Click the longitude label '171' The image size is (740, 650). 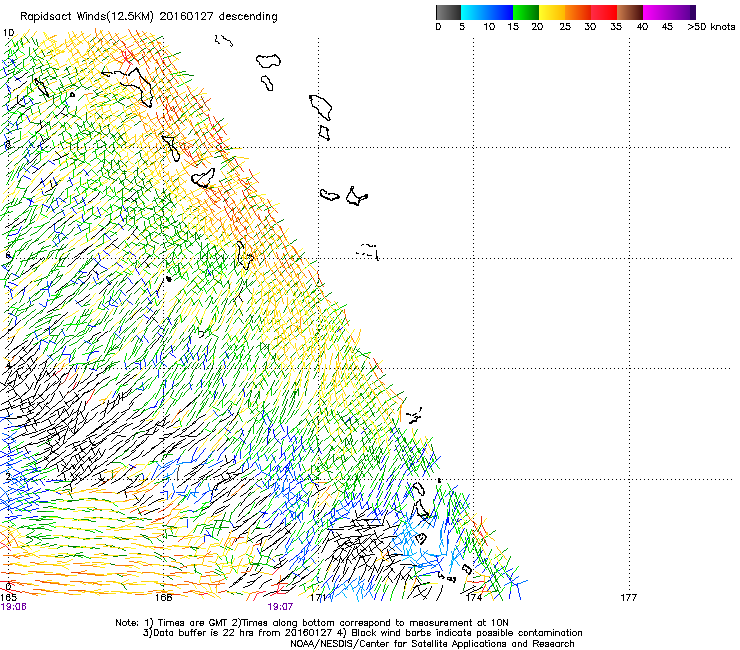click(319, 598)
